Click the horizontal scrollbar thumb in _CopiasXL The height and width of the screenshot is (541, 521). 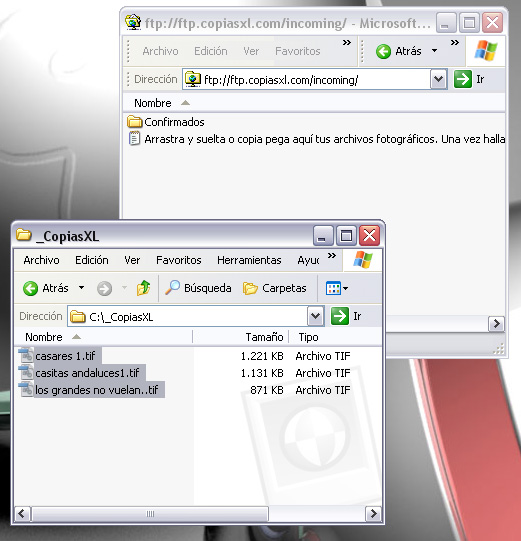[150, 514]
